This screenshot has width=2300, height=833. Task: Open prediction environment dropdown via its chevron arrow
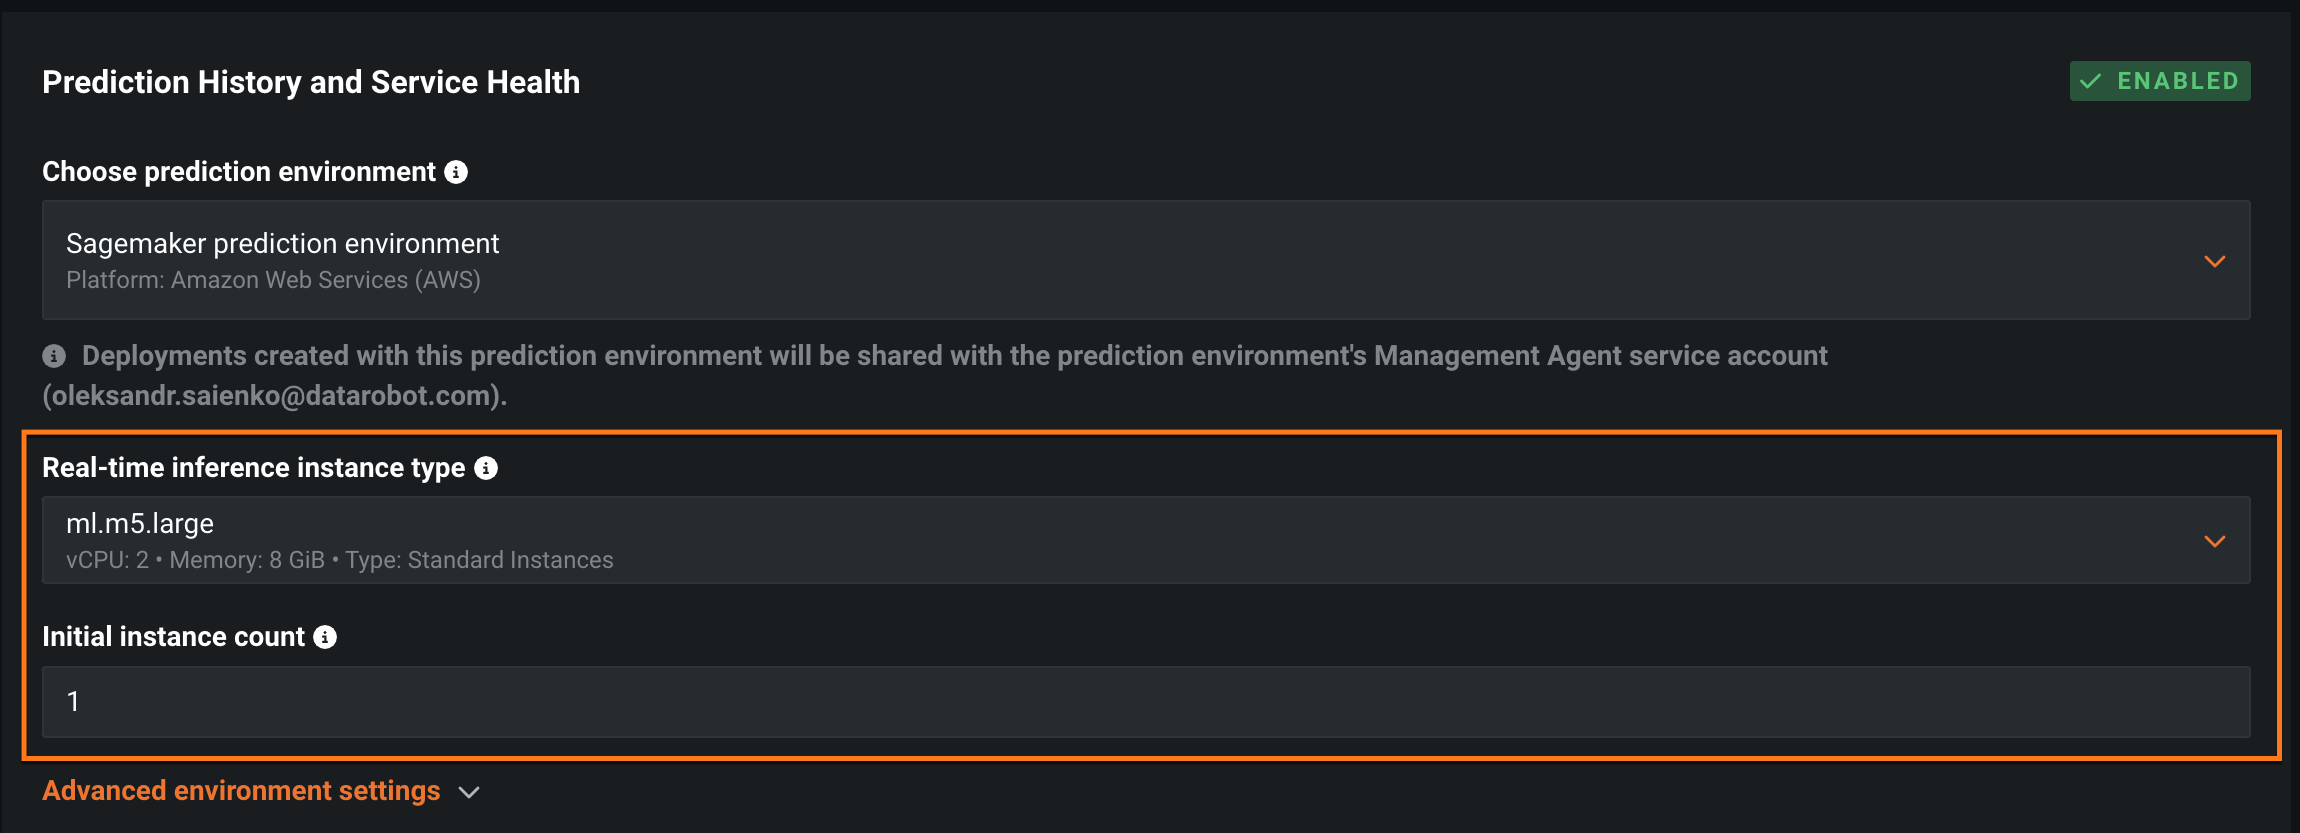(2214, 261)
